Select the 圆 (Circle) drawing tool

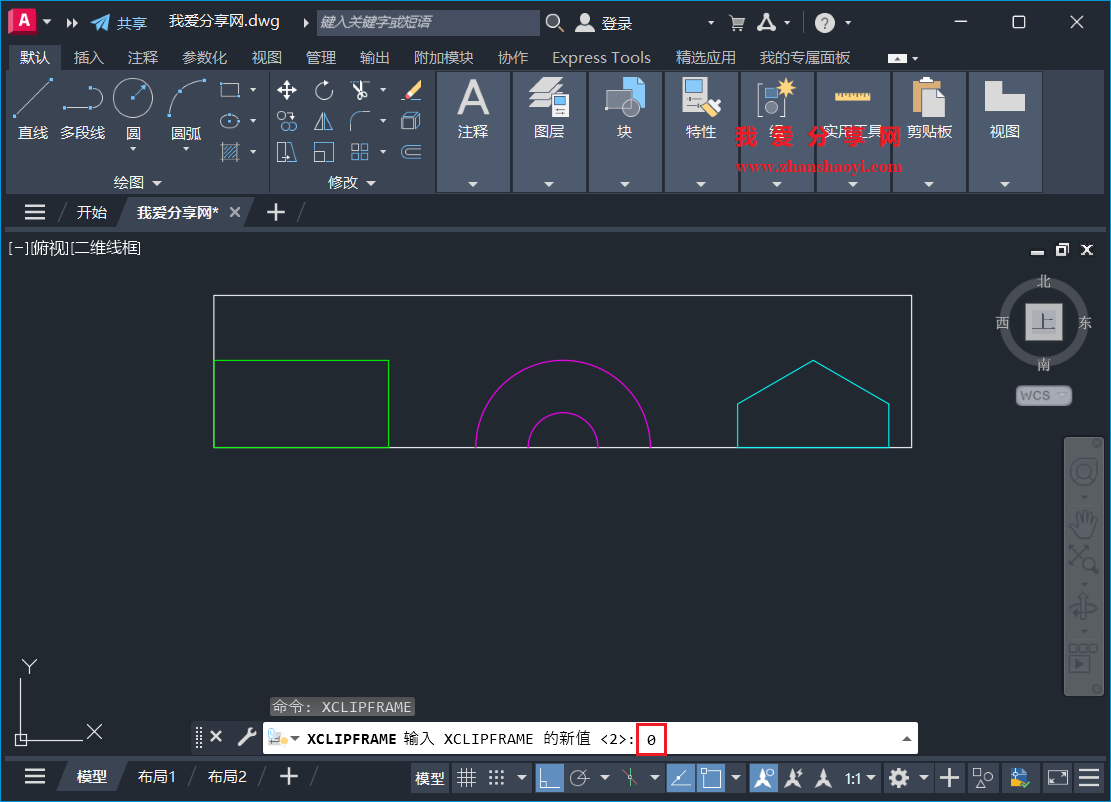click(x=132, y=98)
